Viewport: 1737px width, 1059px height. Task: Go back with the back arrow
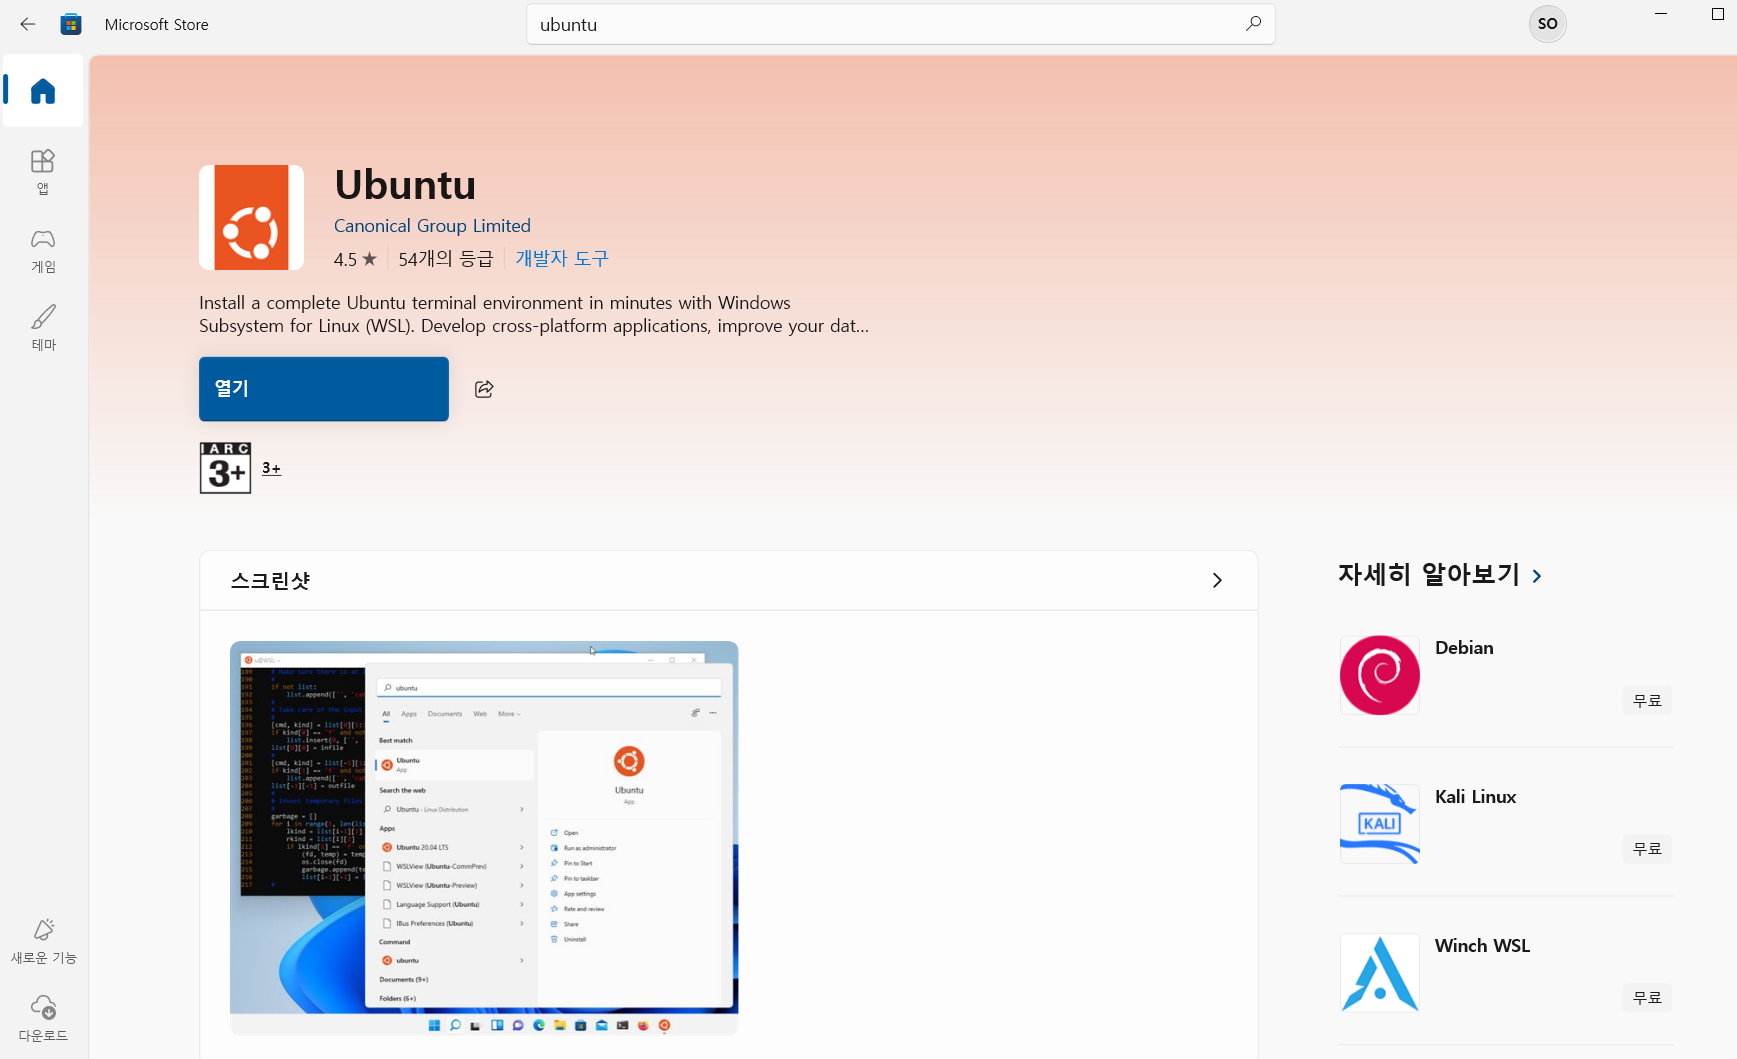28,24
